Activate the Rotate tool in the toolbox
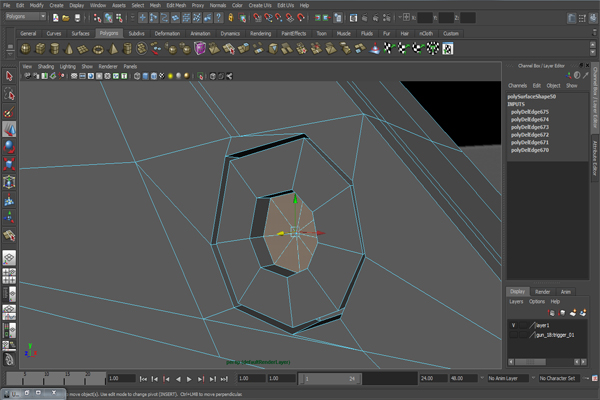 point(9,147)
